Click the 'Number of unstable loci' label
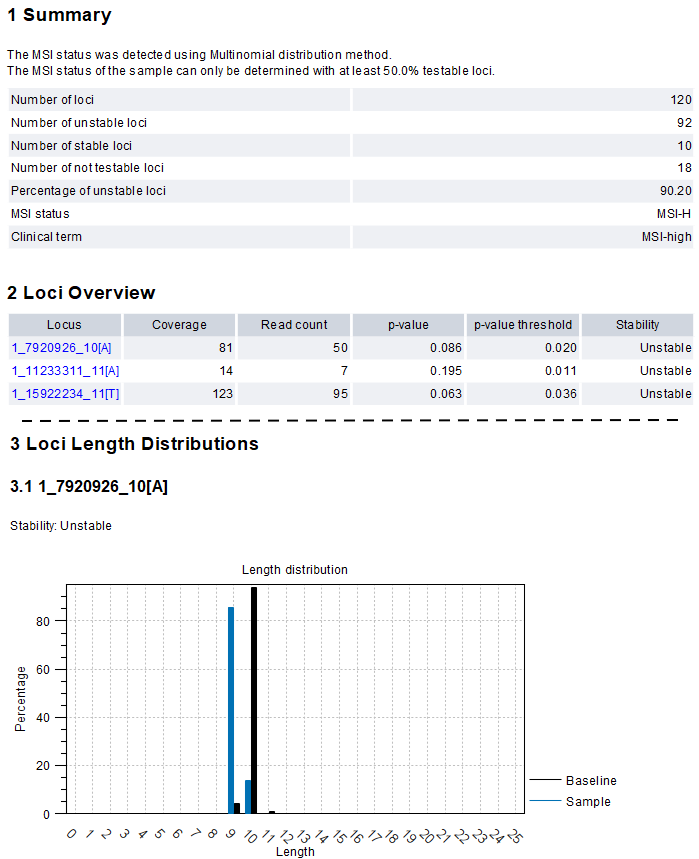 (79, 123)
